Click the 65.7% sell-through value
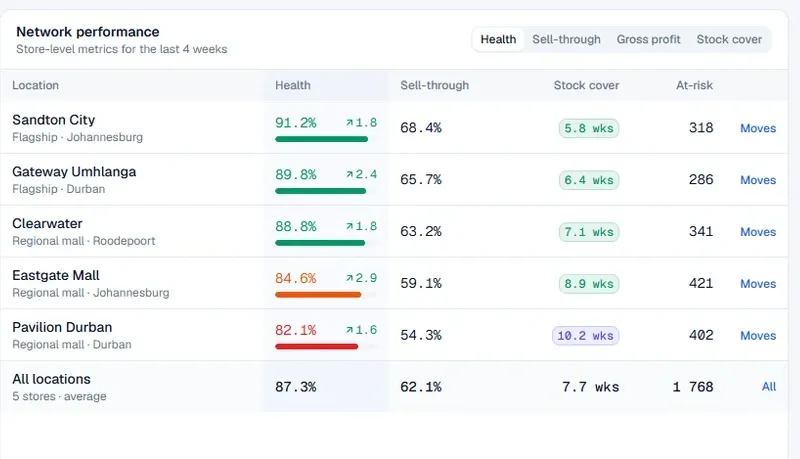This screenshot has height=459, width=800. click(x=420, y=180)
